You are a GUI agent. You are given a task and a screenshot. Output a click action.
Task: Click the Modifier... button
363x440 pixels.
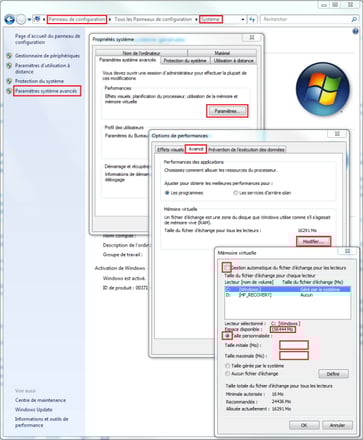point(313,241)
